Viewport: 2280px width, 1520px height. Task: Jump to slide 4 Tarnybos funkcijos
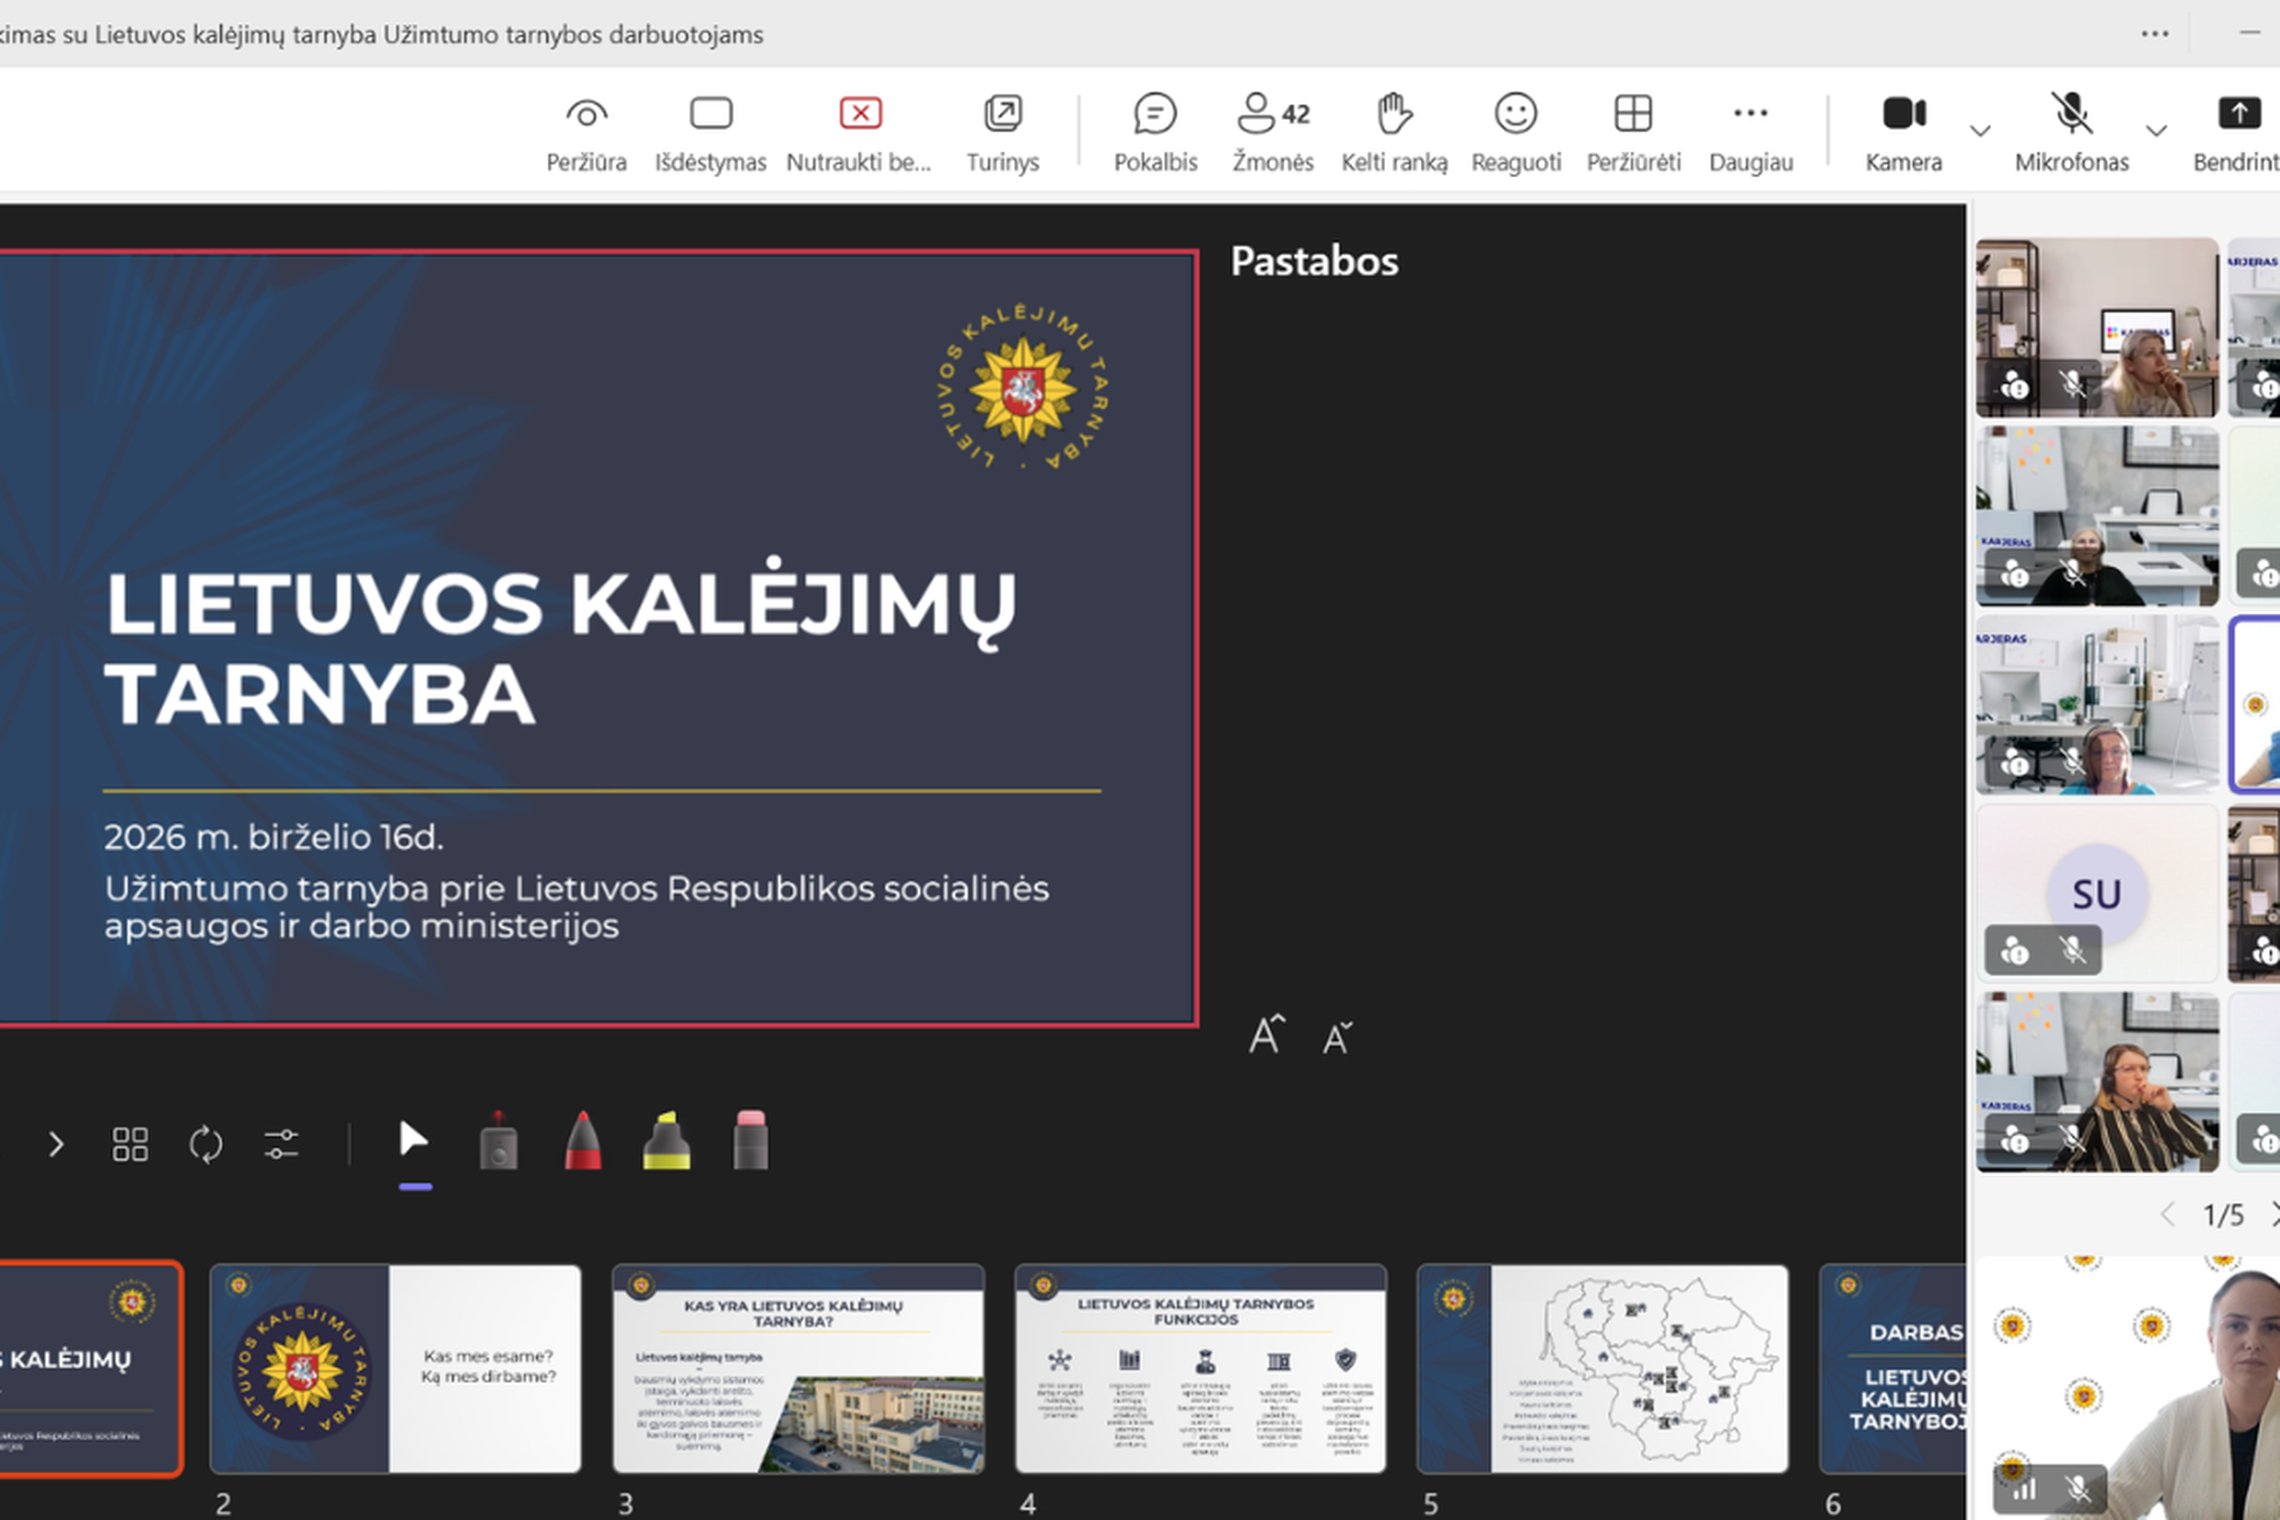(1201, 1369)
